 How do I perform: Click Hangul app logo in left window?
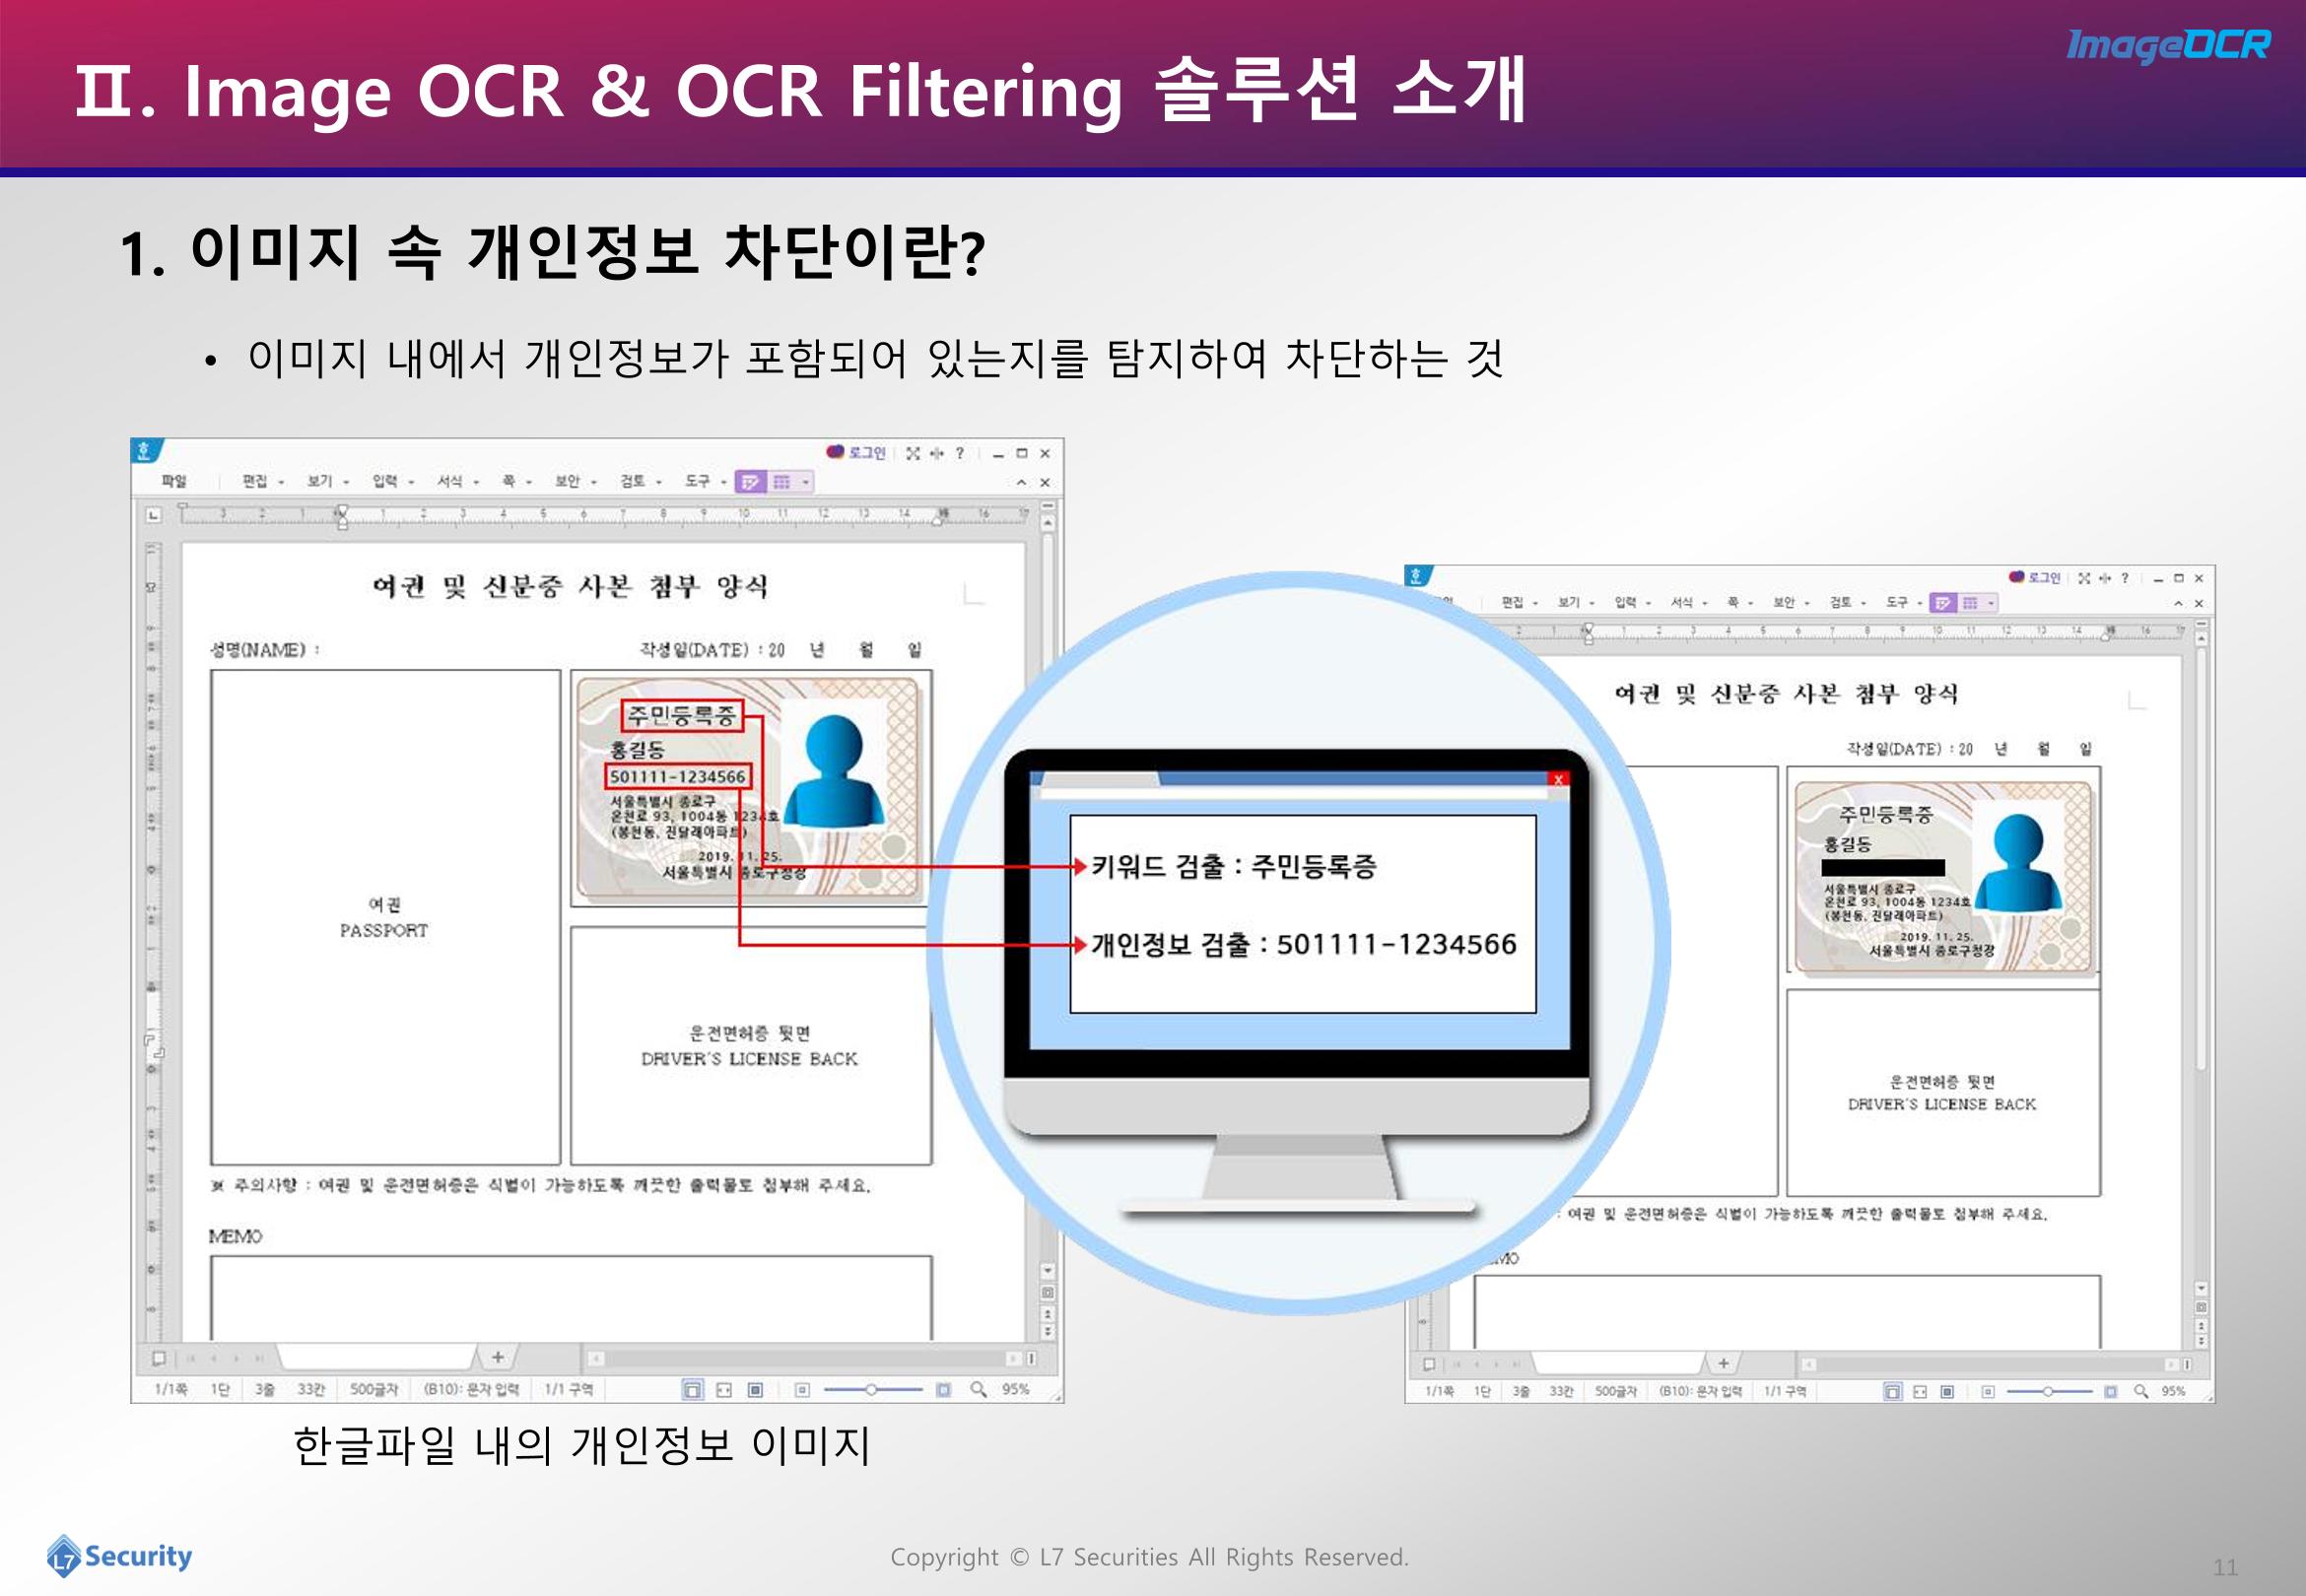point(145,451)
